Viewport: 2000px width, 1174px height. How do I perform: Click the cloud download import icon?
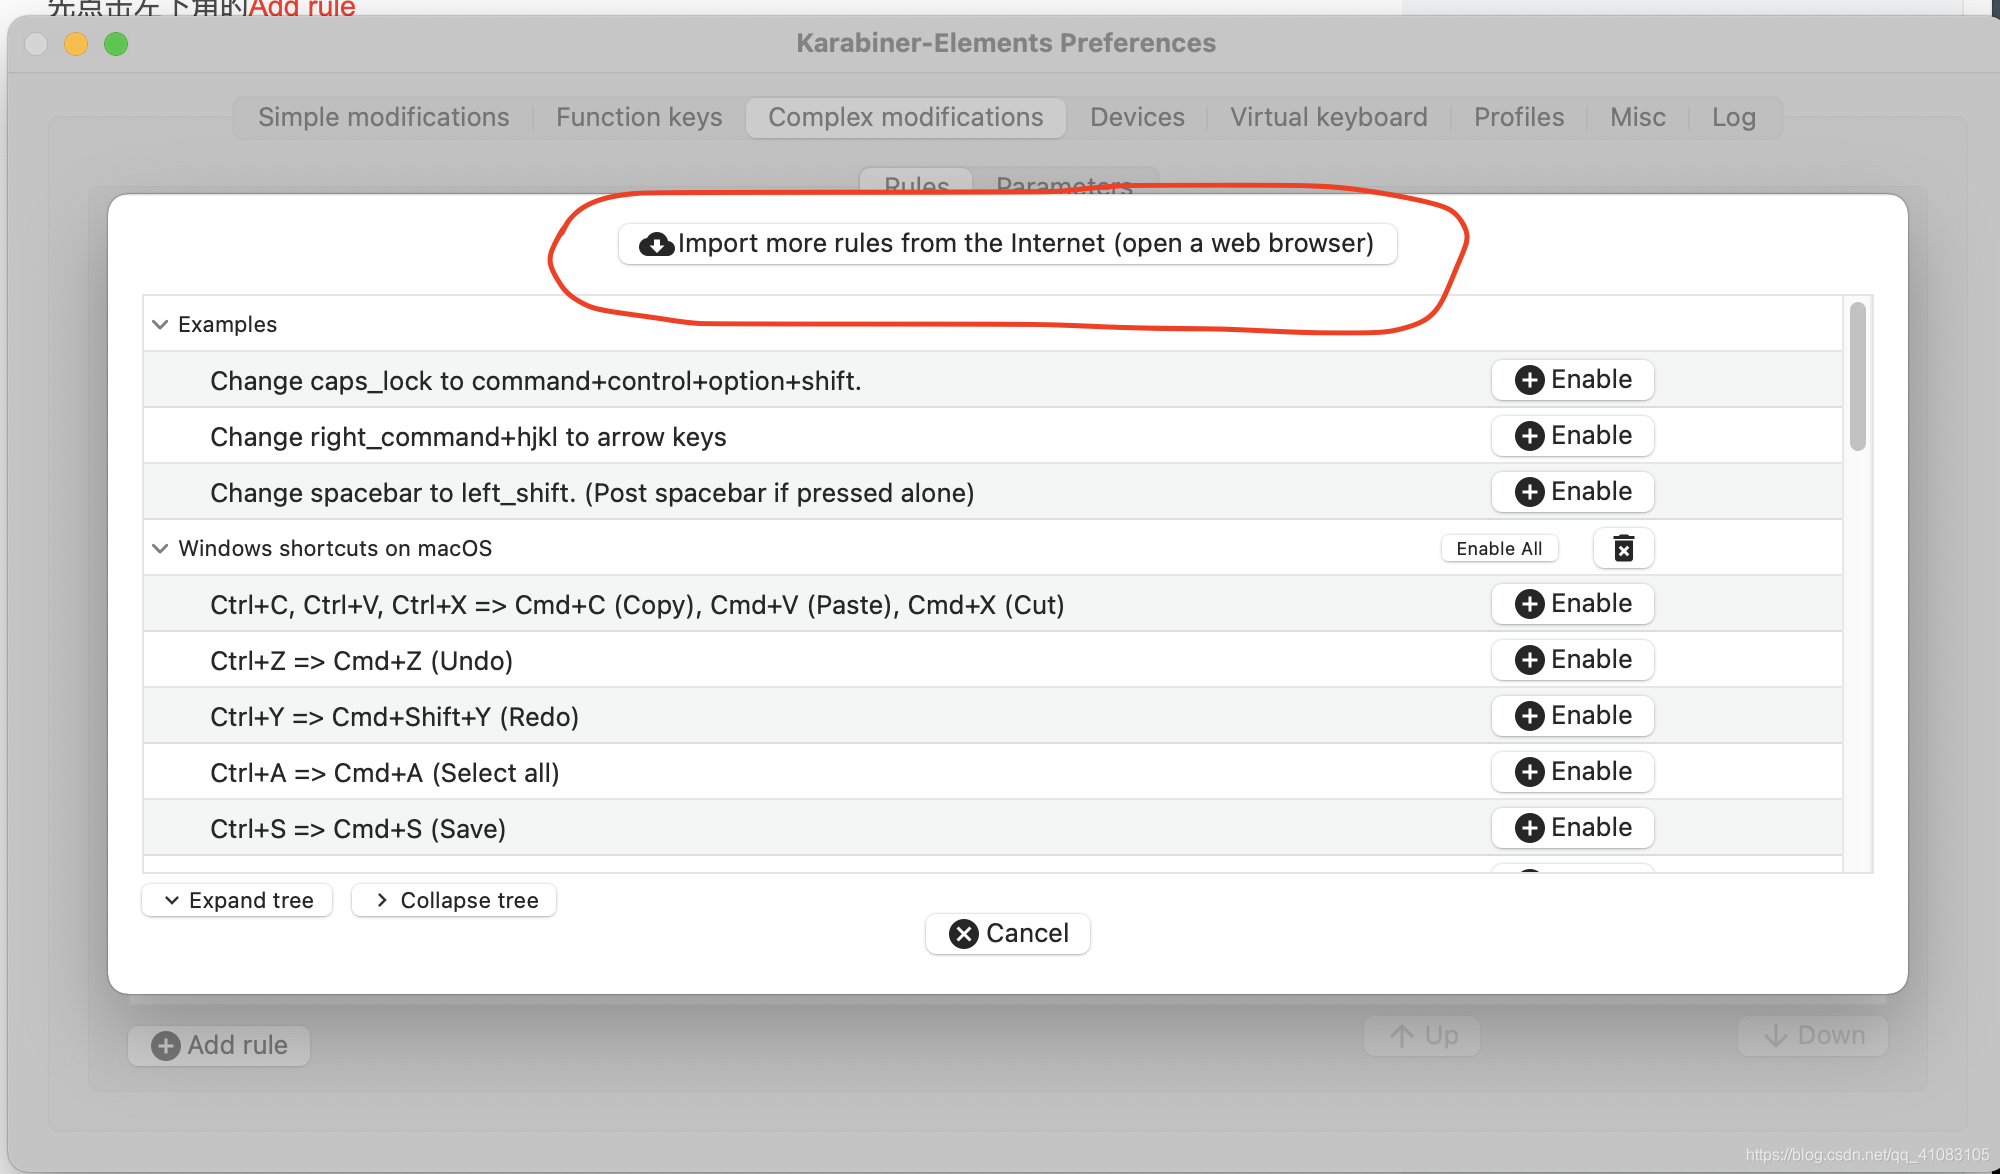point(656,244)
